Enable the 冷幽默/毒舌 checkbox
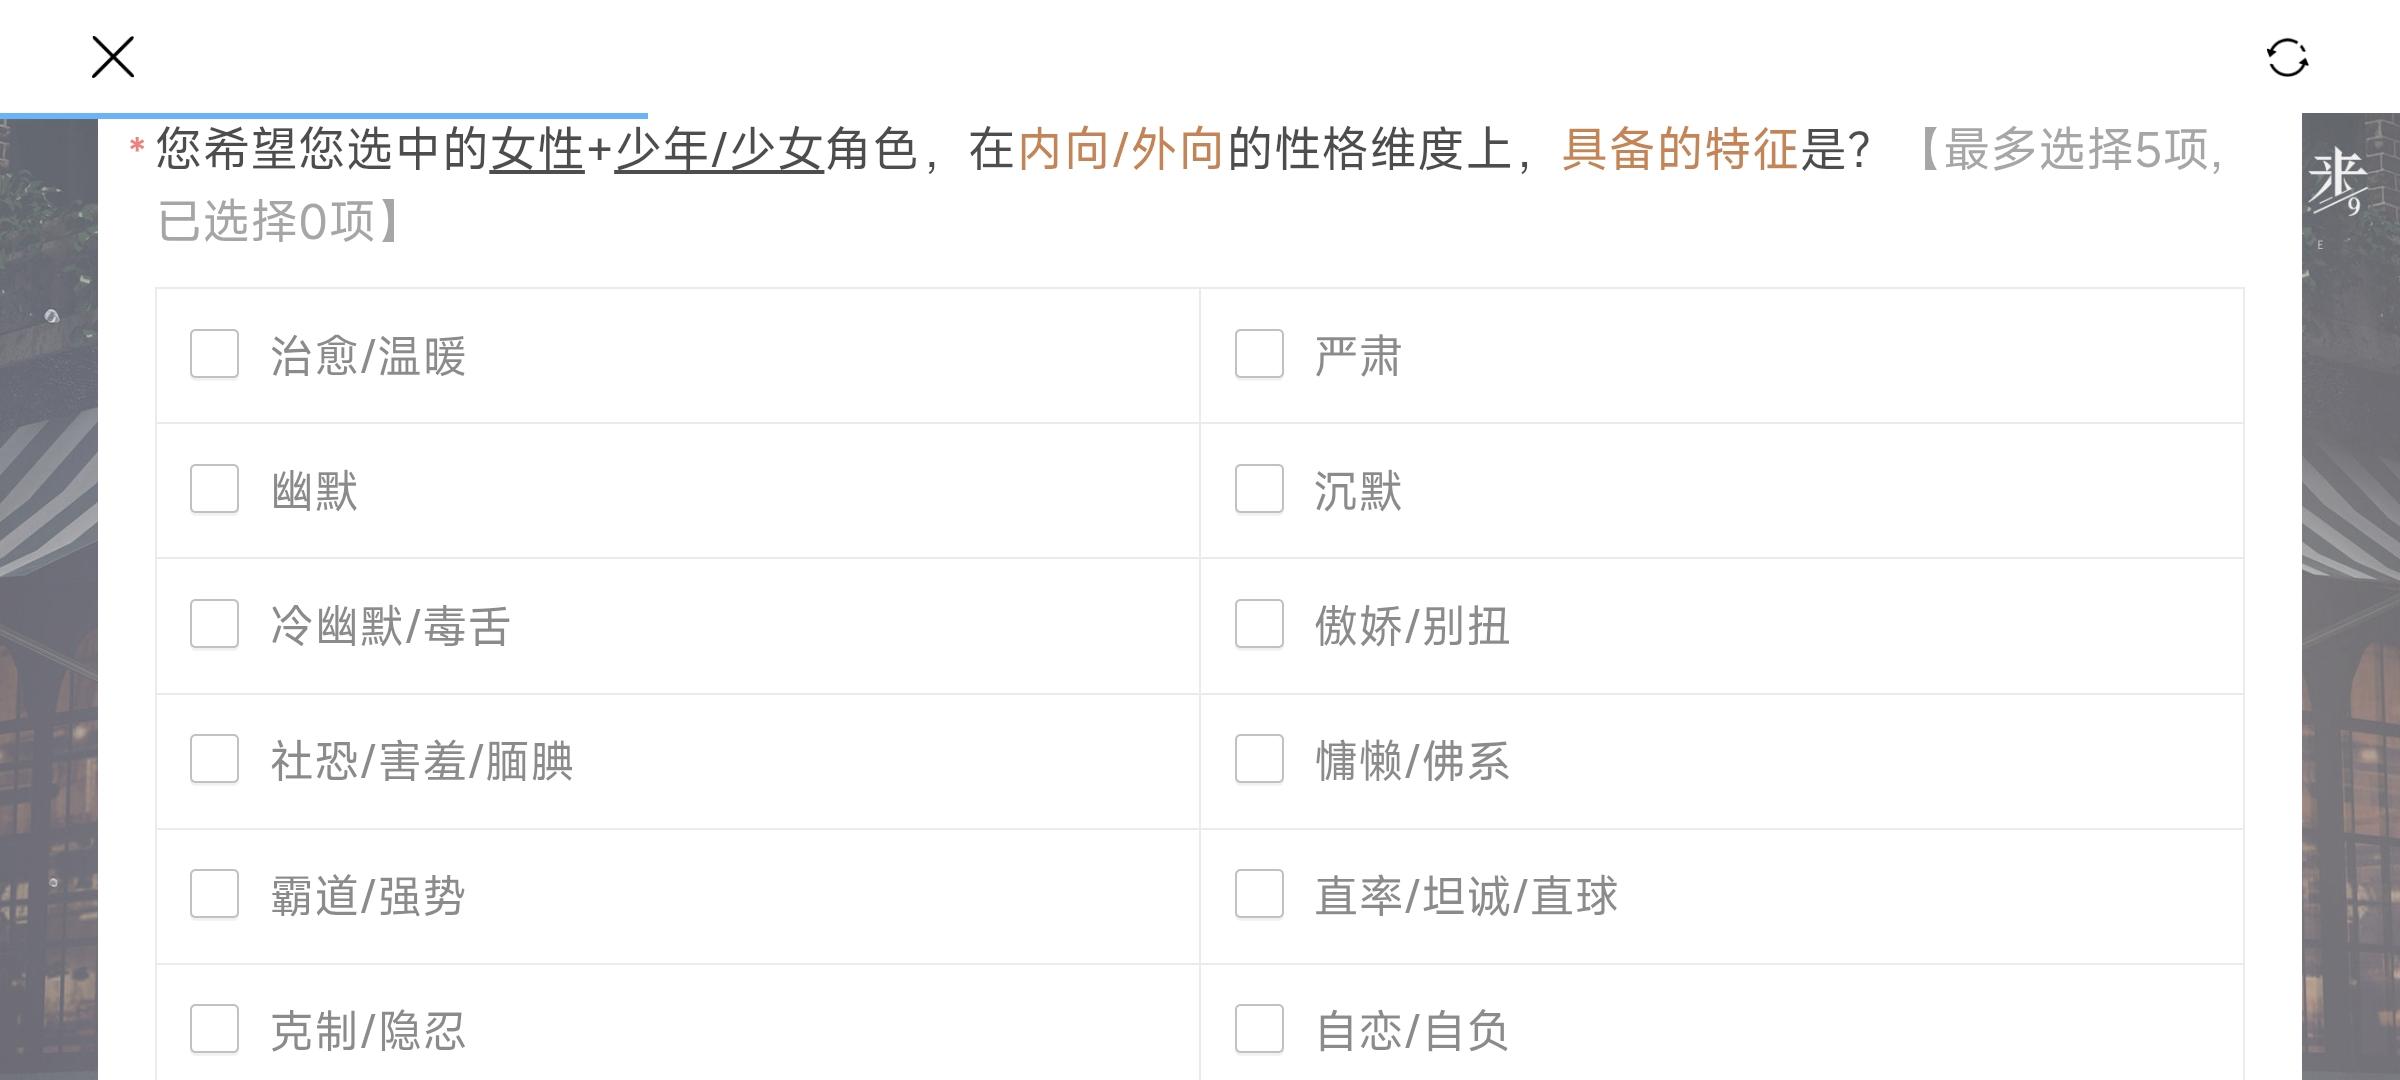This screenshot has width=2400, height=1080. tap(214, 624)
